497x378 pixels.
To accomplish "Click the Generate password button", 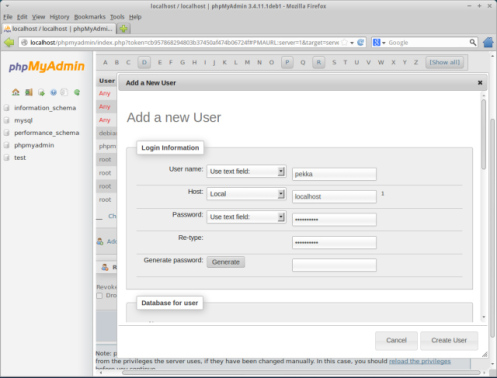I will tap(226, 262).
